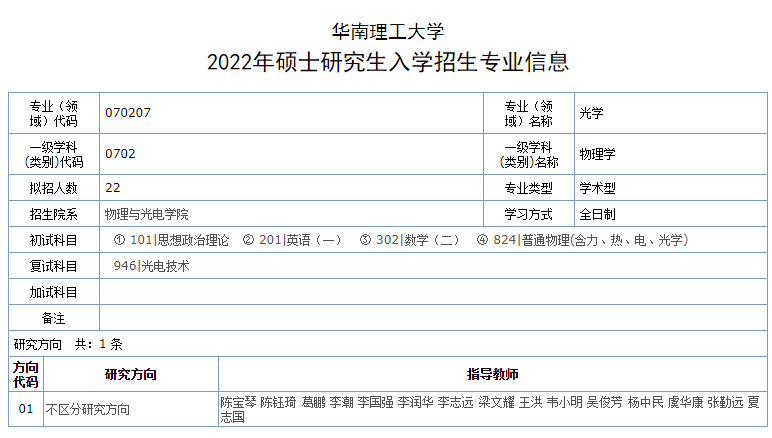The image size is (772, 438).
Task: Click the 华南理工大学 title text
Action: pyautogui.click(x=387, y=32)
